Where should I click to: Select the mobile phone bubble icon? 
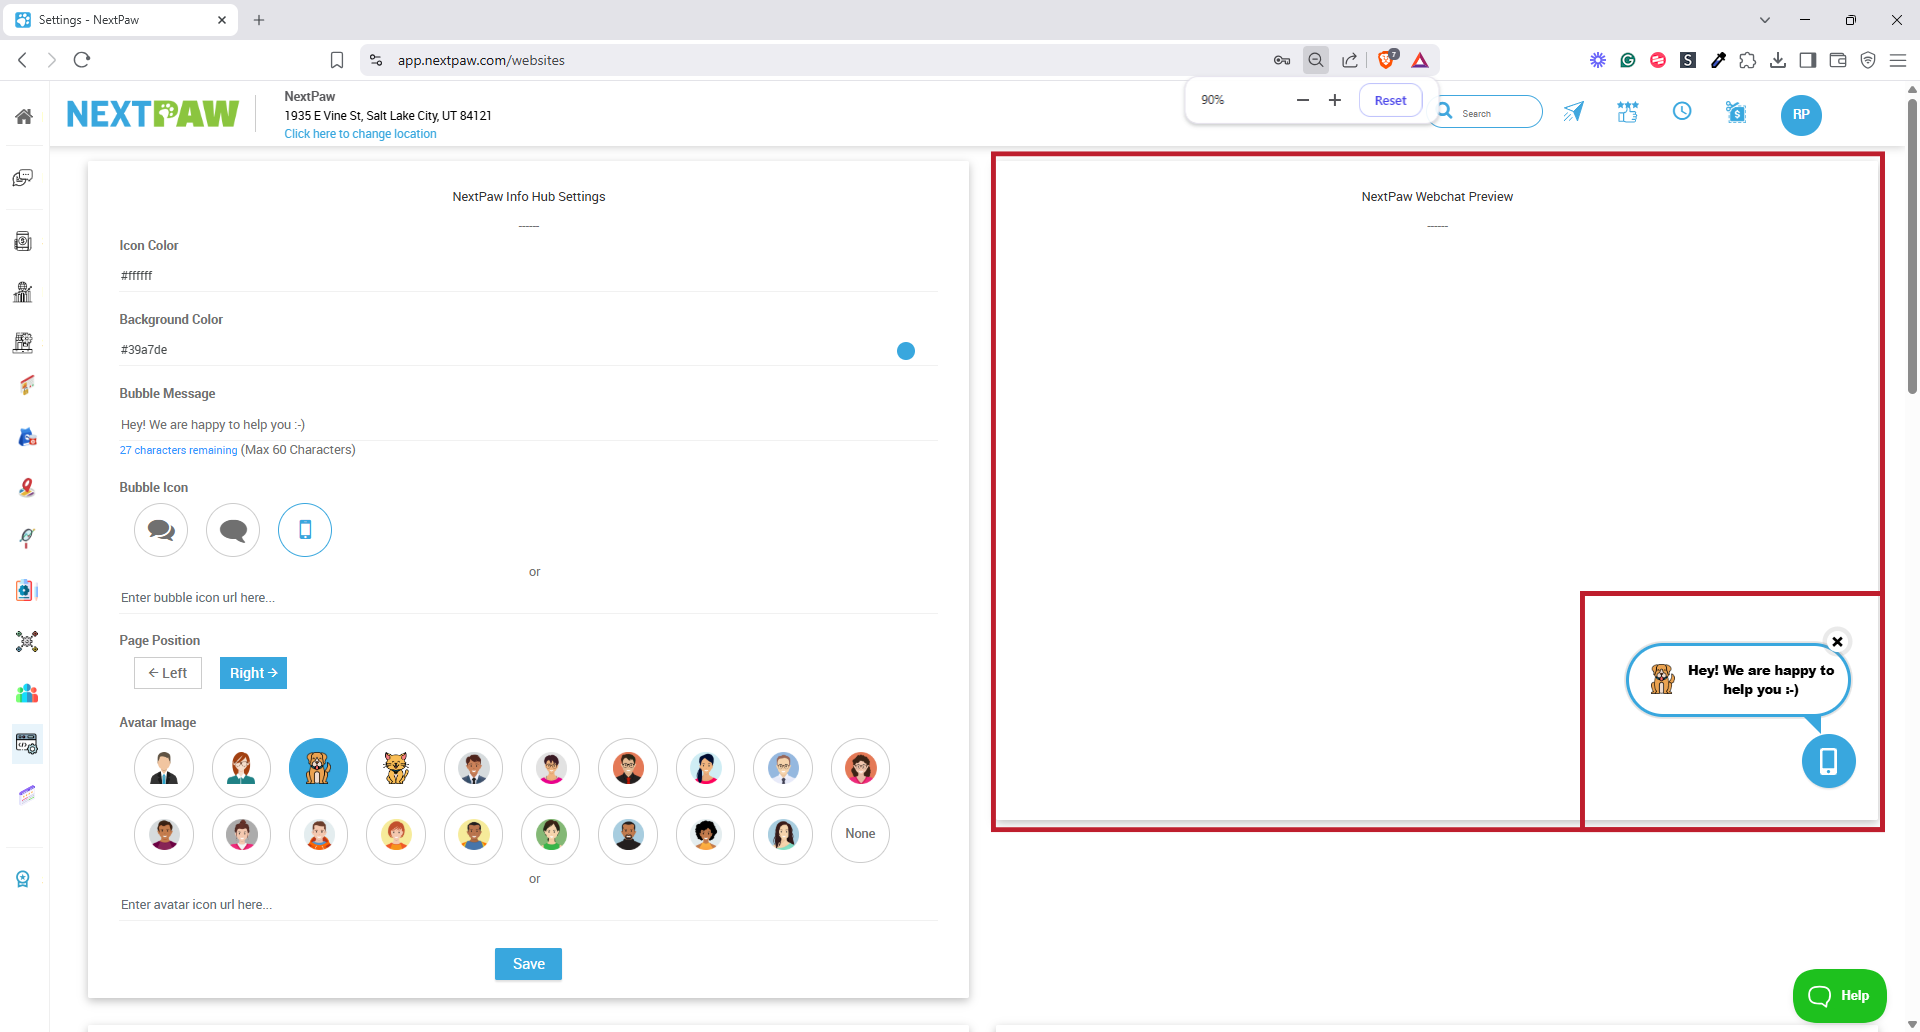click(x=305, y=530)
